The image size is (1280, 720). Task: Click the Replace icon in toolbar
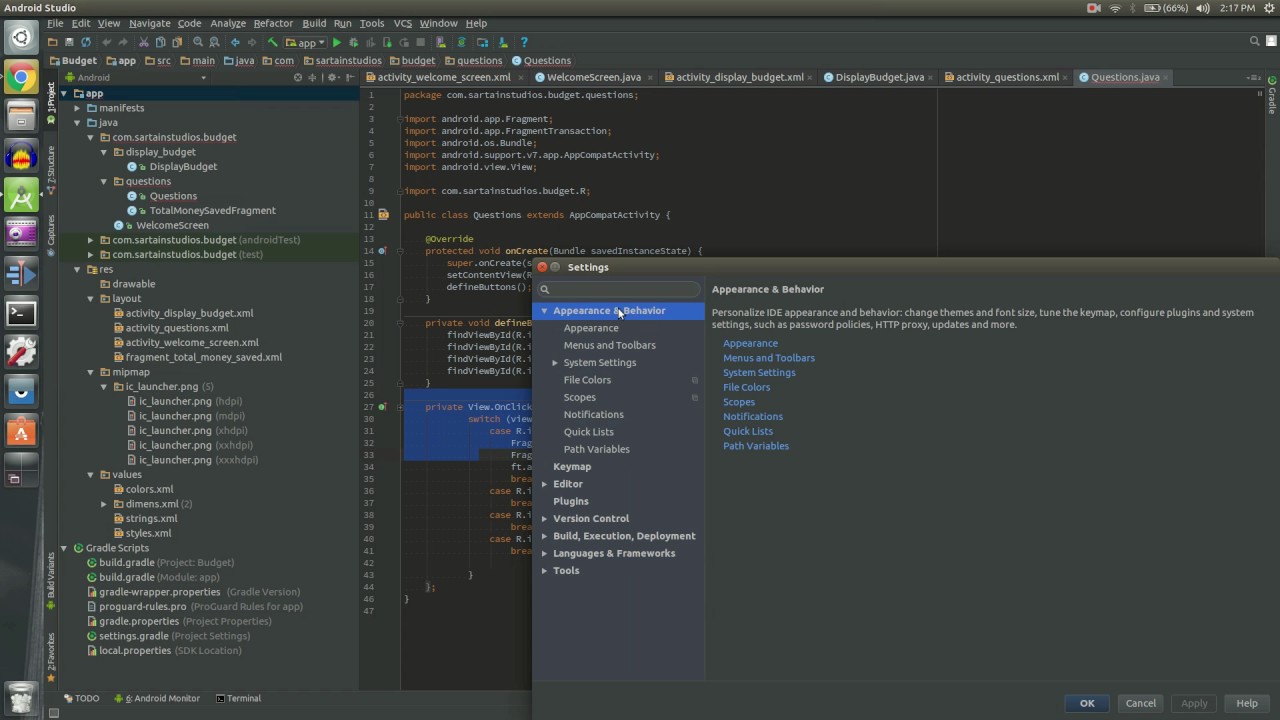pos(214,42)
